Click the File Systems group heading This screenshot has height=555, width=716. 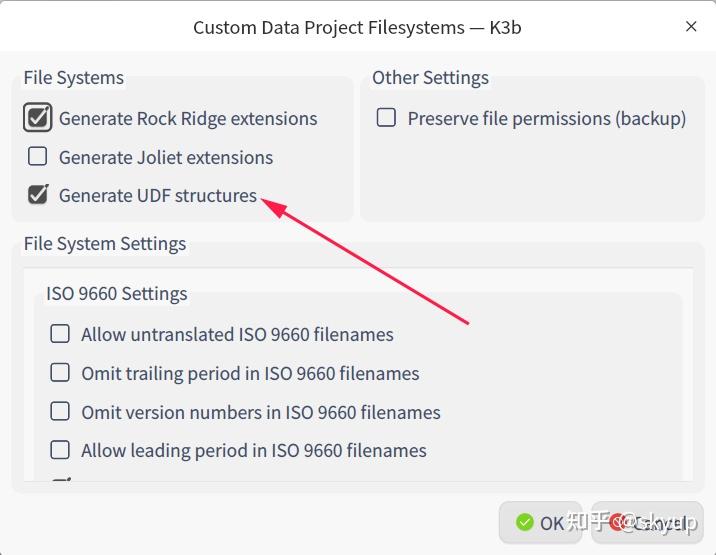point(74,78)
